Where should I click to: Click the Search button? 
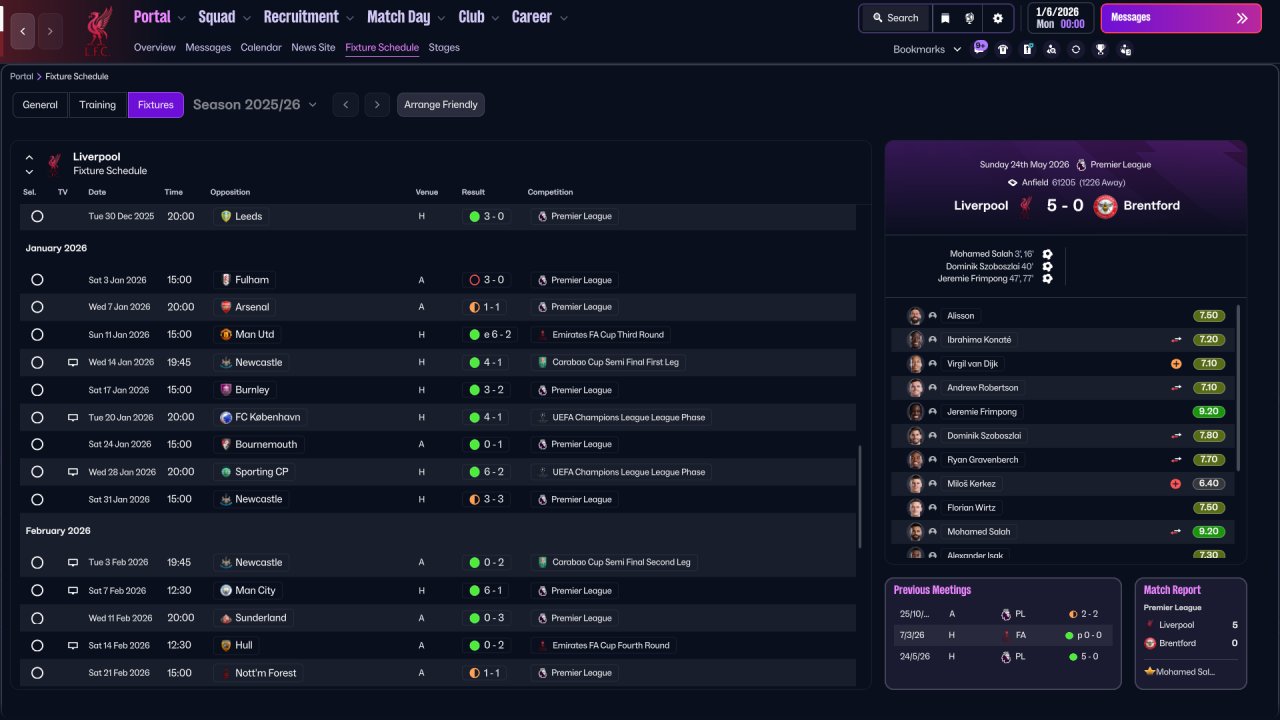895,18
